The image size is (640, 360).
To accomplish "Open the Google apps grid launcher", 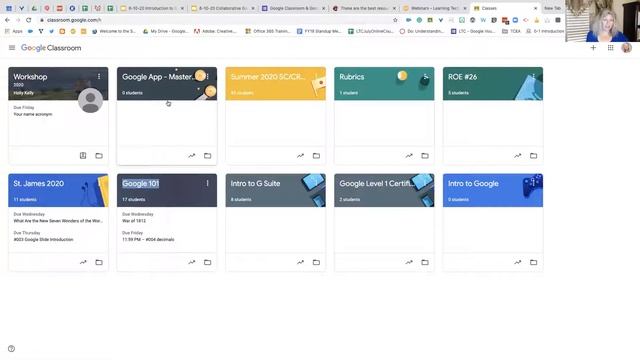I will click(610, 48).
